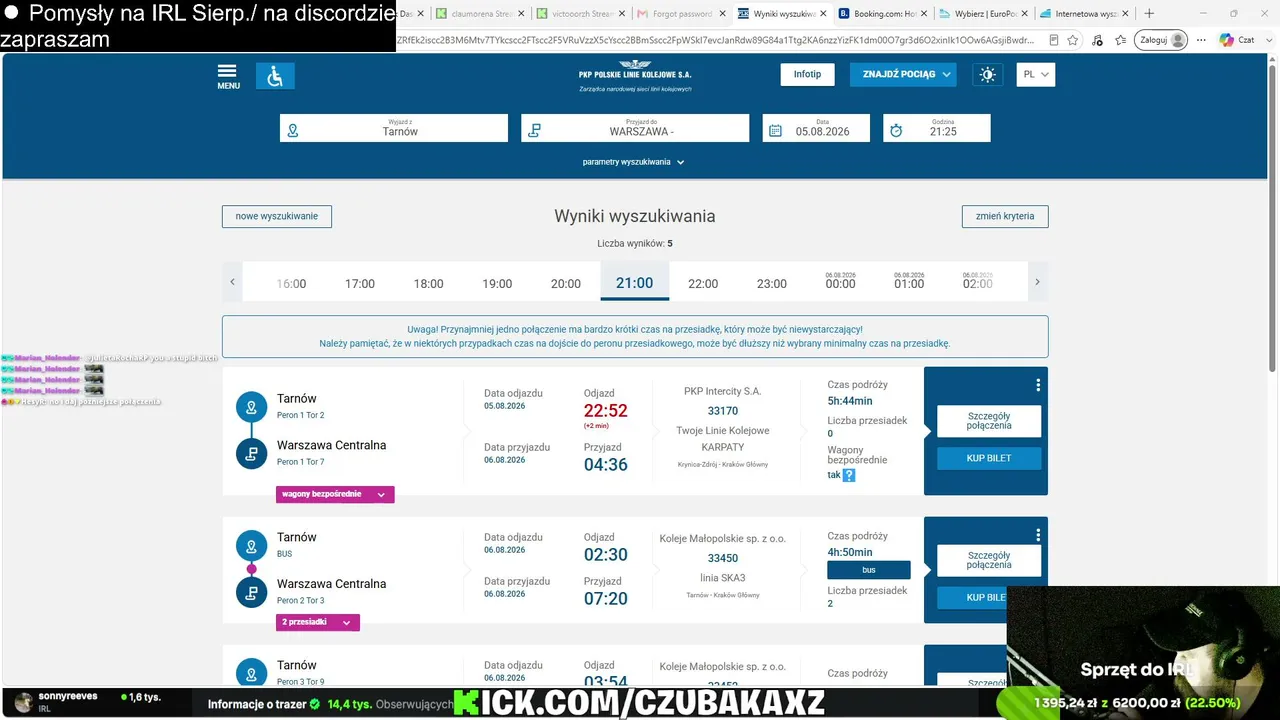
Task: Click the sonnyreeves streamer avatar
Action: pyautogui.click(x=23, y=703)
